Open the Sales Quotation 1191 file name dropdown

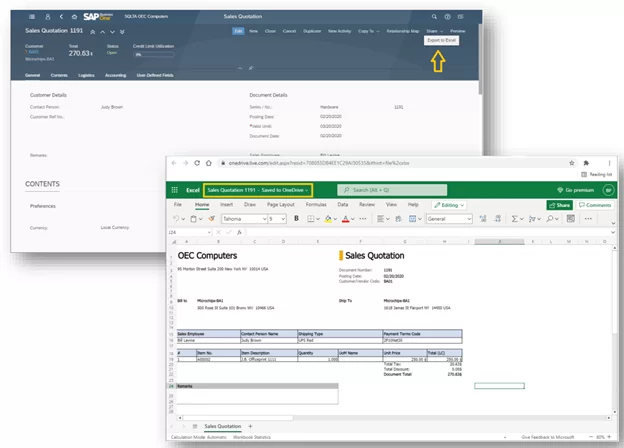pos(258,190)
